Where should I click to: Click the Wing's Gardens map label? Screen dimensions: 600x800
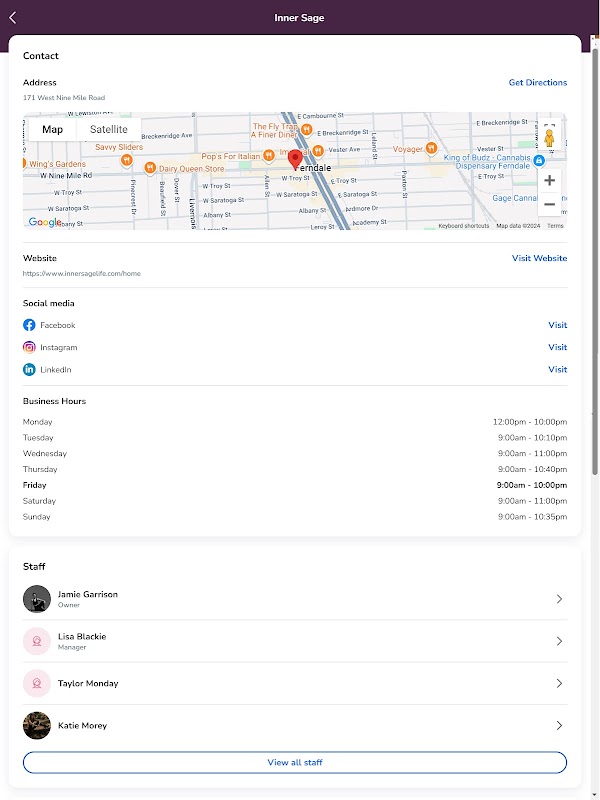click(57, 164)
